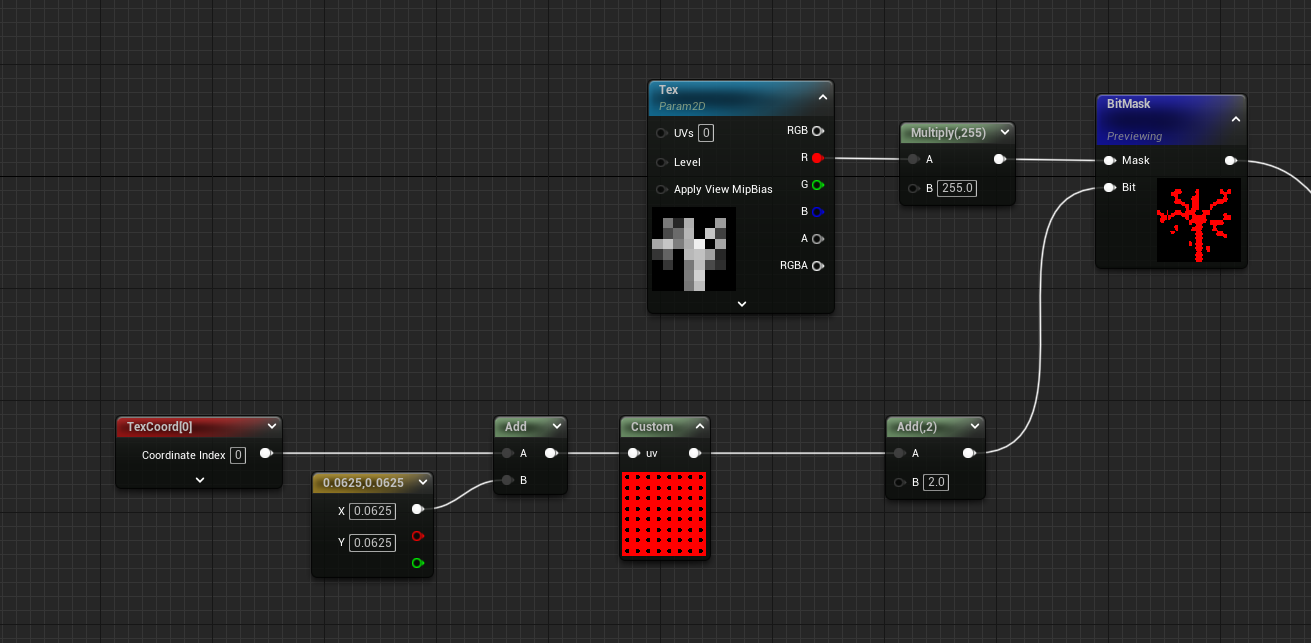Click the blue B output pin on Tex
Image resolution: width=1311 pixels, height=643 pixels.
coord(817,212)
